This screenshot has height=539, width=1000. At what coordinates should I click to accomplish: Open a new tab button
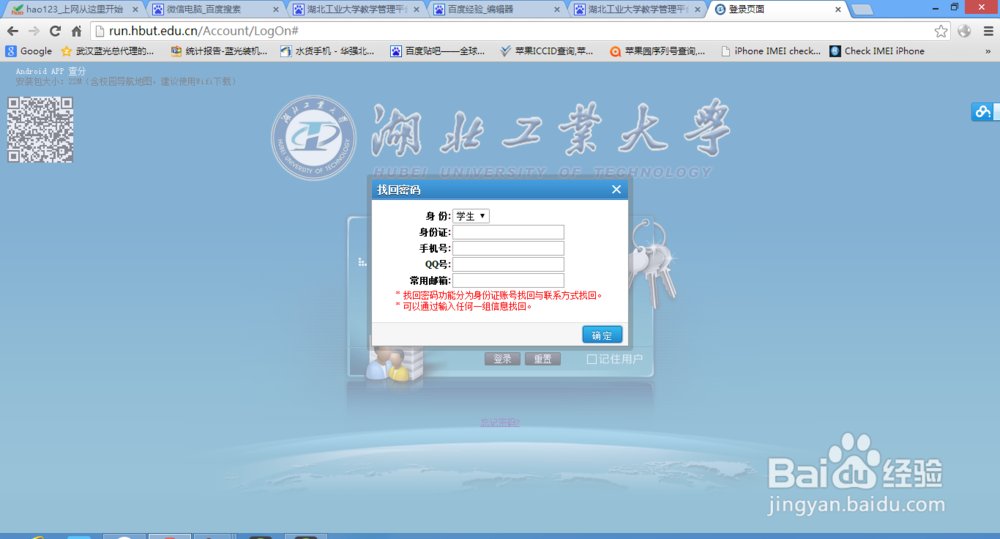click(x=862, y=10)
